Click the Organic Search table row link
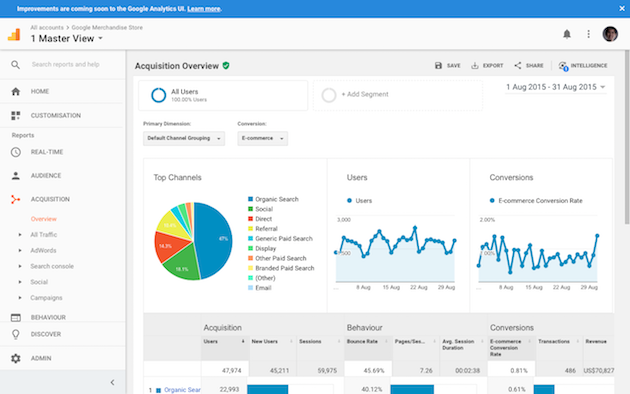 click(182, 390)
